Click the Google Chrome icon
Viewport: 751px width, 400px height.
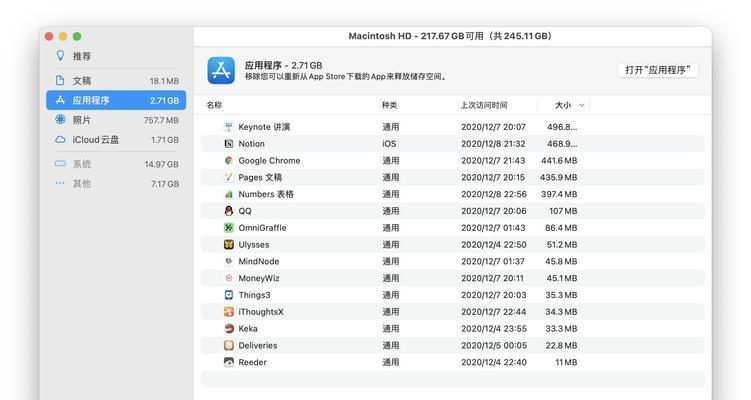[229, 160]
